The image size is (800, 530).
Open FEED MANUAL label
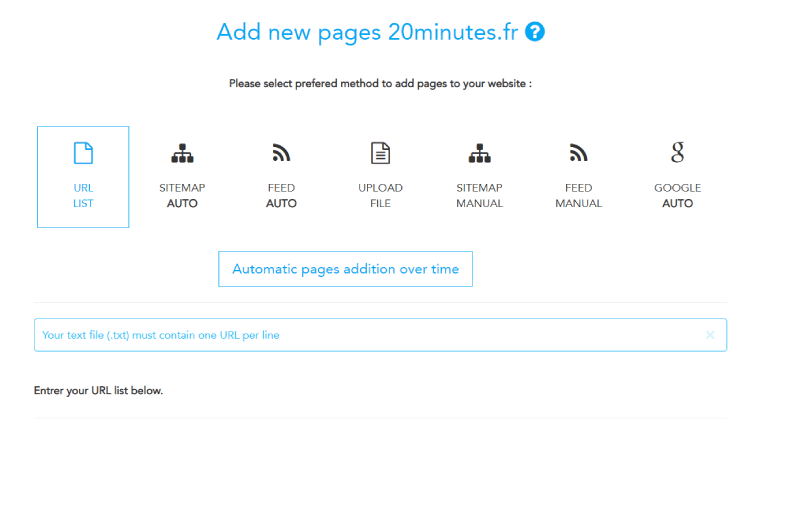pos(579,195)
